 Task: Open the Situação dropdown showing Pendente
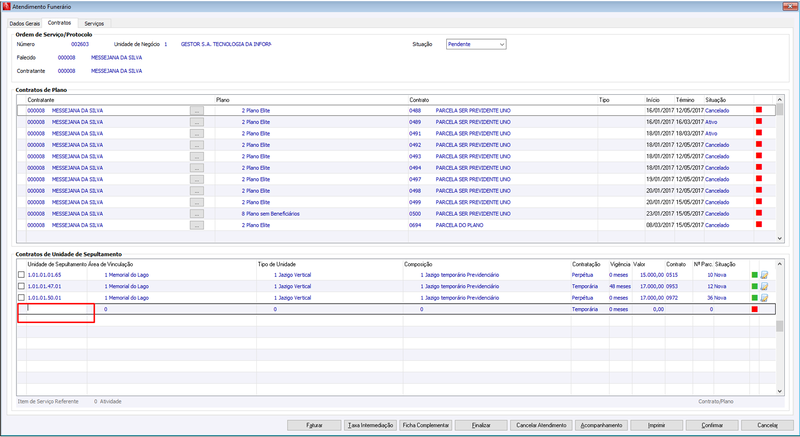point(476,44)
